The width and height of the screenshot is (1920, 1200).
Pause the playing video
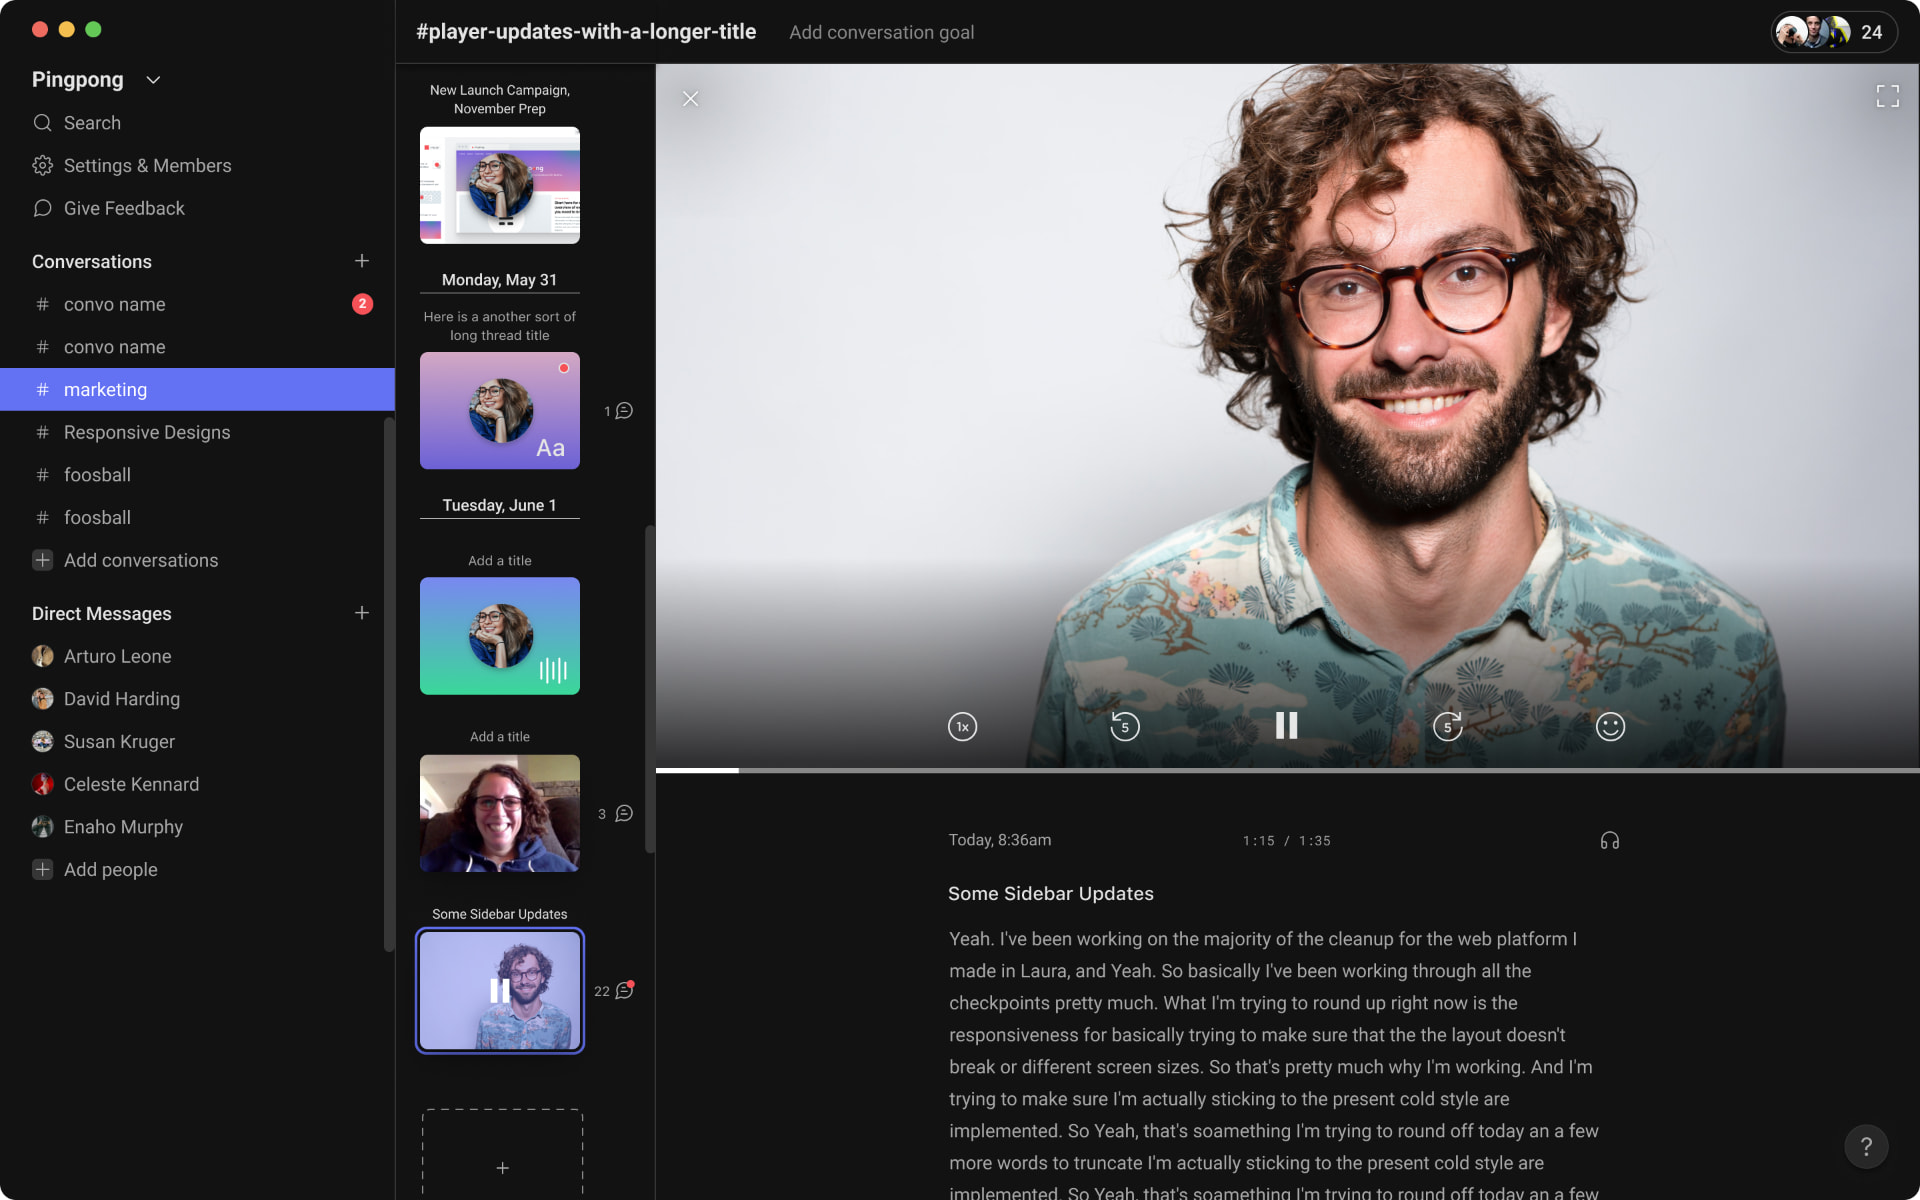[x=1286, y=726]
